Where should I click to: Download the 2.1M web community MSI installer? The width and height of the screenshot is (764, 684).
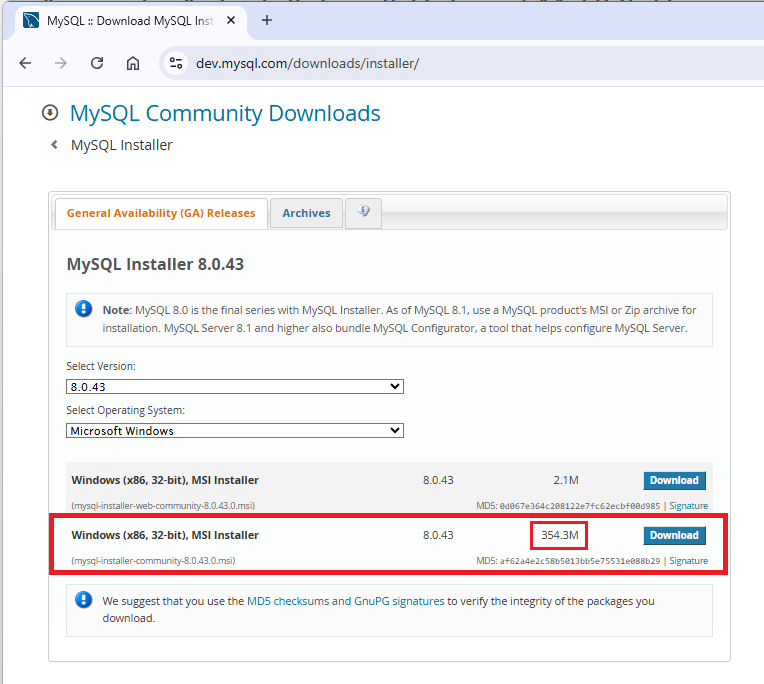coord(674,480)
